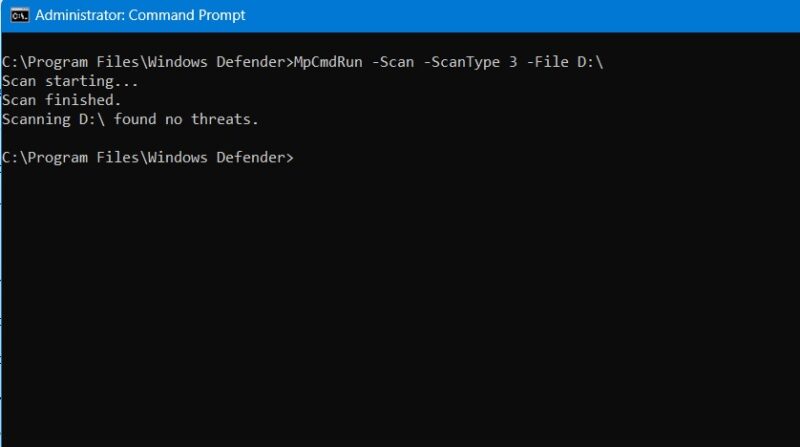
Task: Click the word 'threats.' in the output
Action: tap(224, 119)
